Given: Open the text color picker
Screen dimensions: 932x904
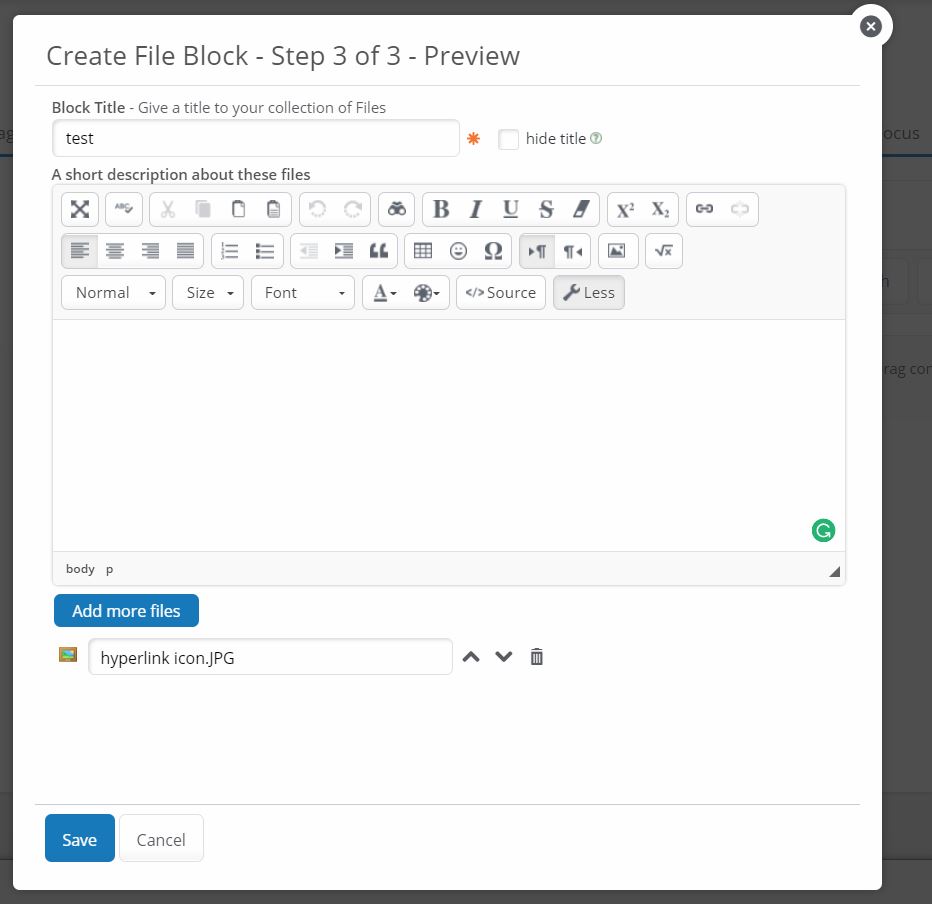Looking at the screenshot, I should (x=385, y=293).
